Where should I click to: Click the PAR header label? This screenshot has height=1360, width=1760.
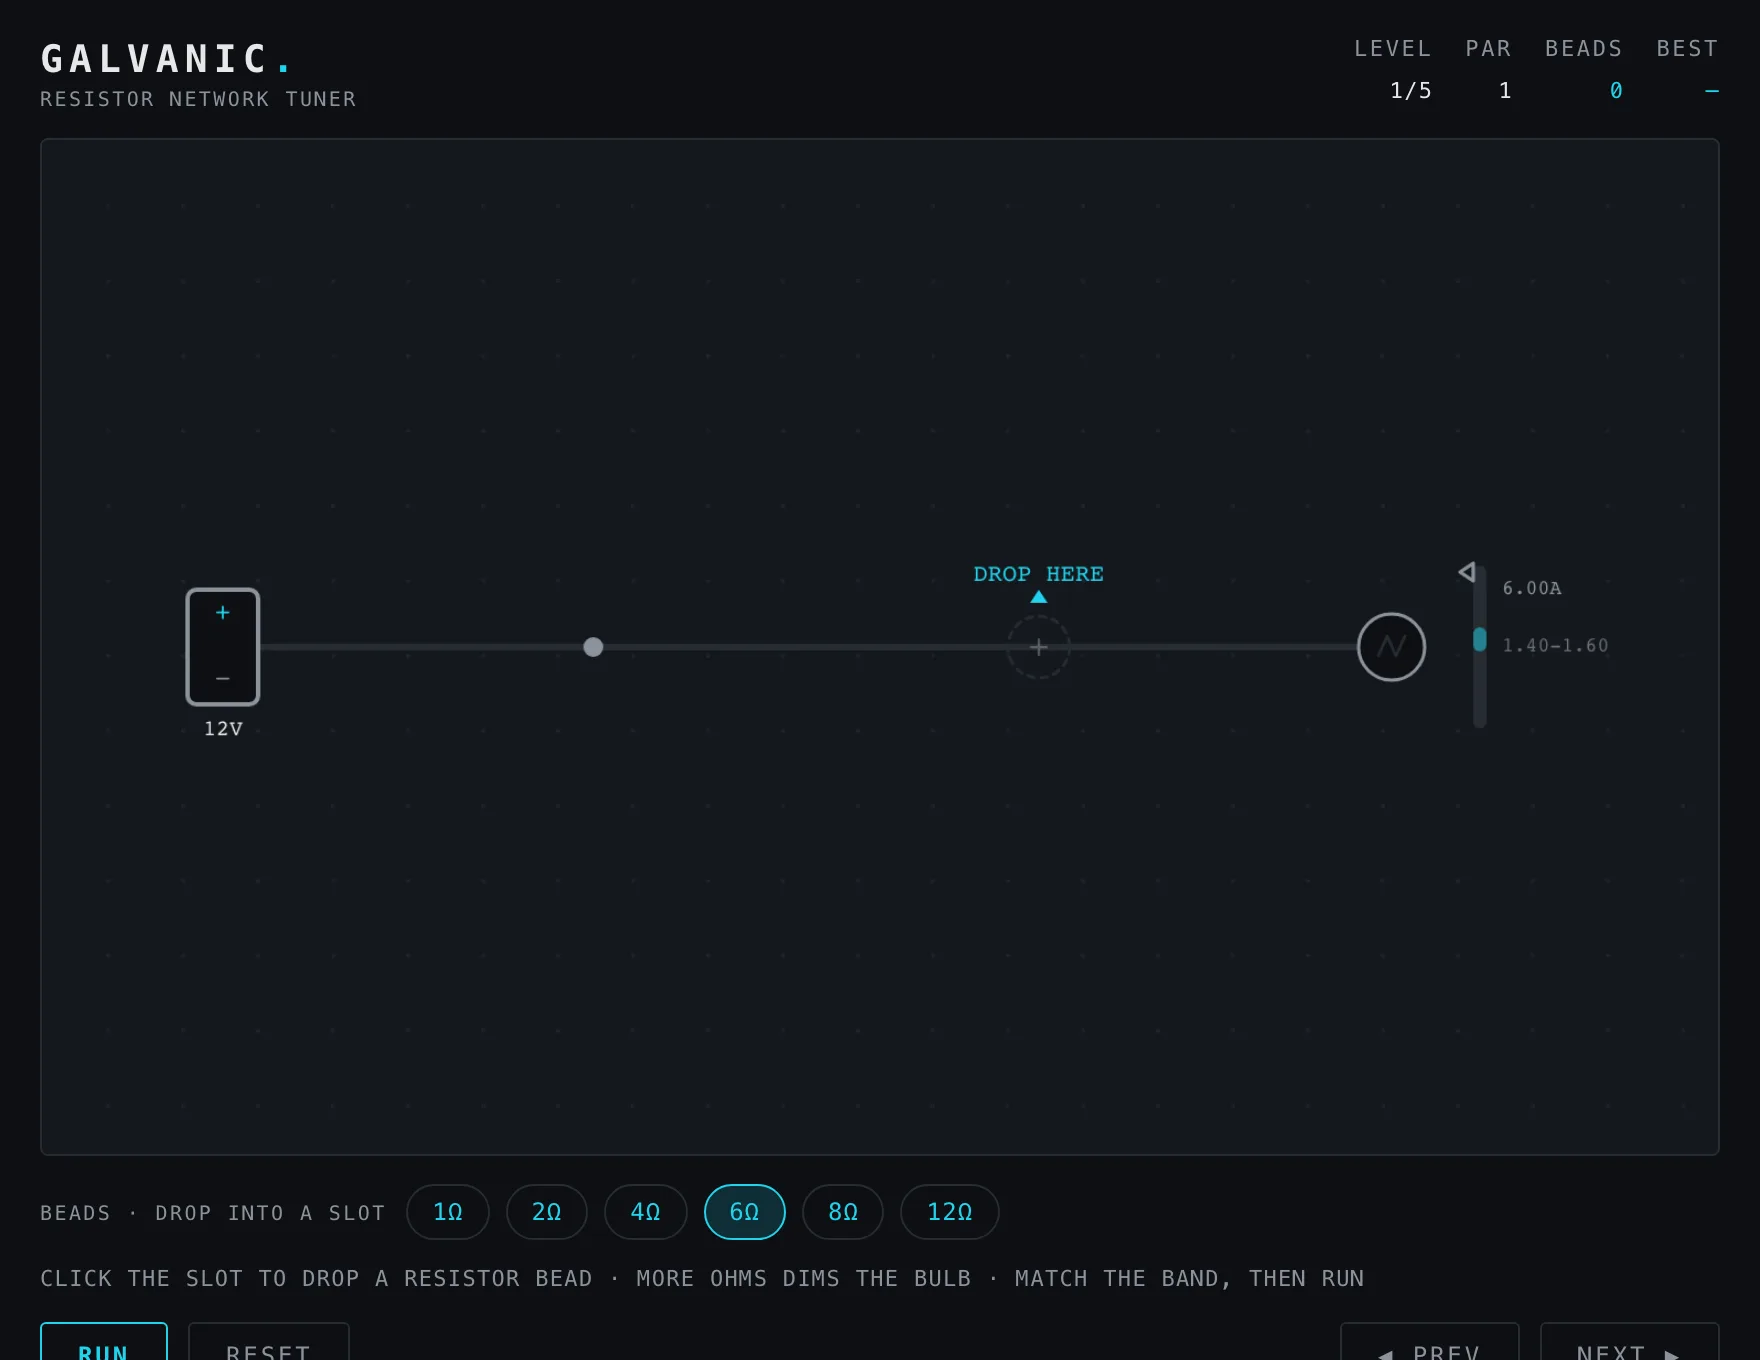pos(1489,48)
